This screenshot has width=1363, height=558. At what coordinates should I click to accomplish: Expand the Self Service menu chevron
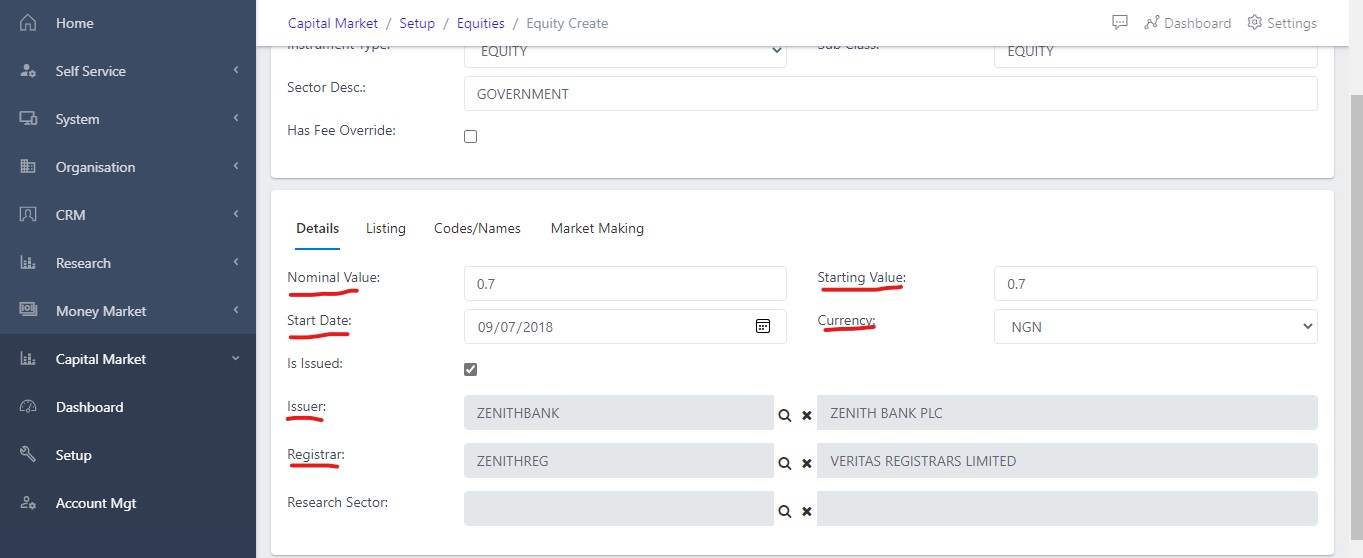coord(236,71)
